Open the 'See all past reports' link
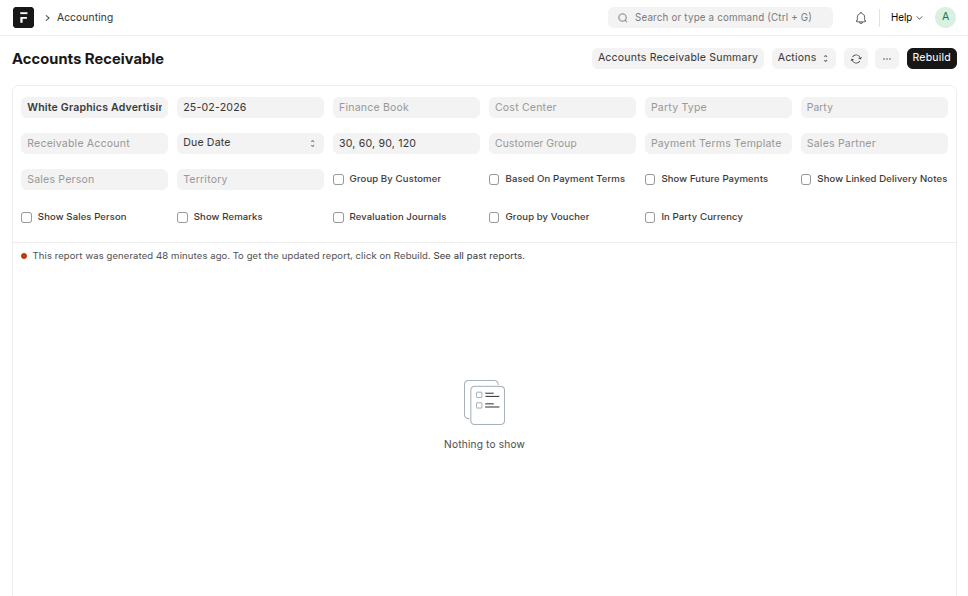Image resolution: width=968 pixels, height=596 pixels. 478,256
